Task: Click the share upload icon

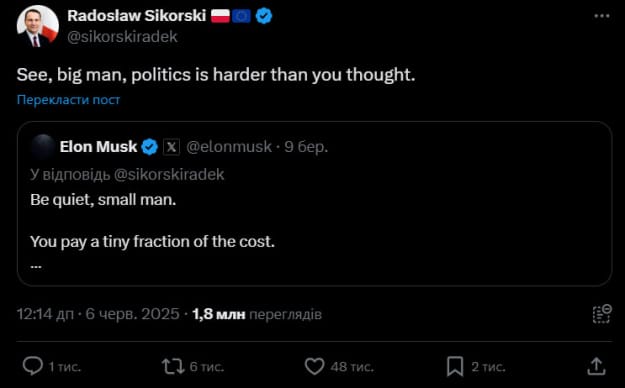Action: tap(596, 366)
